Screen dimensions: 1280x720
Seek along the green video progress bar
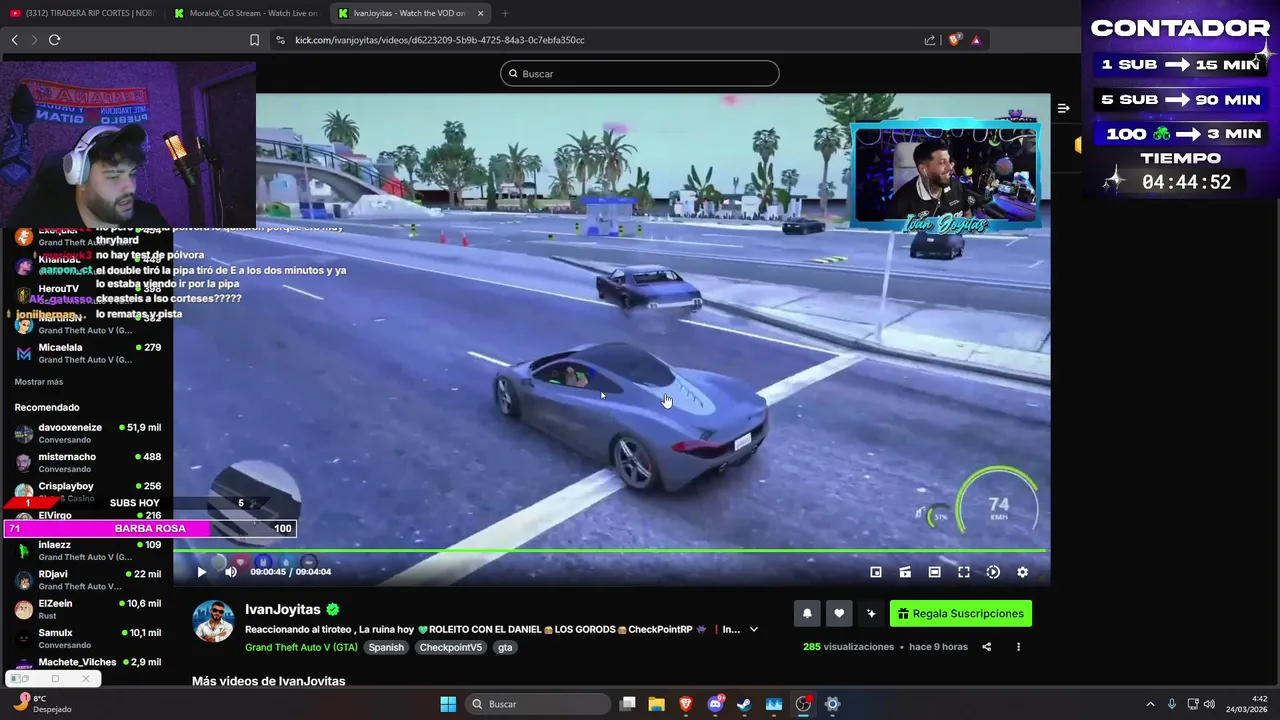(x=611, y=550)
